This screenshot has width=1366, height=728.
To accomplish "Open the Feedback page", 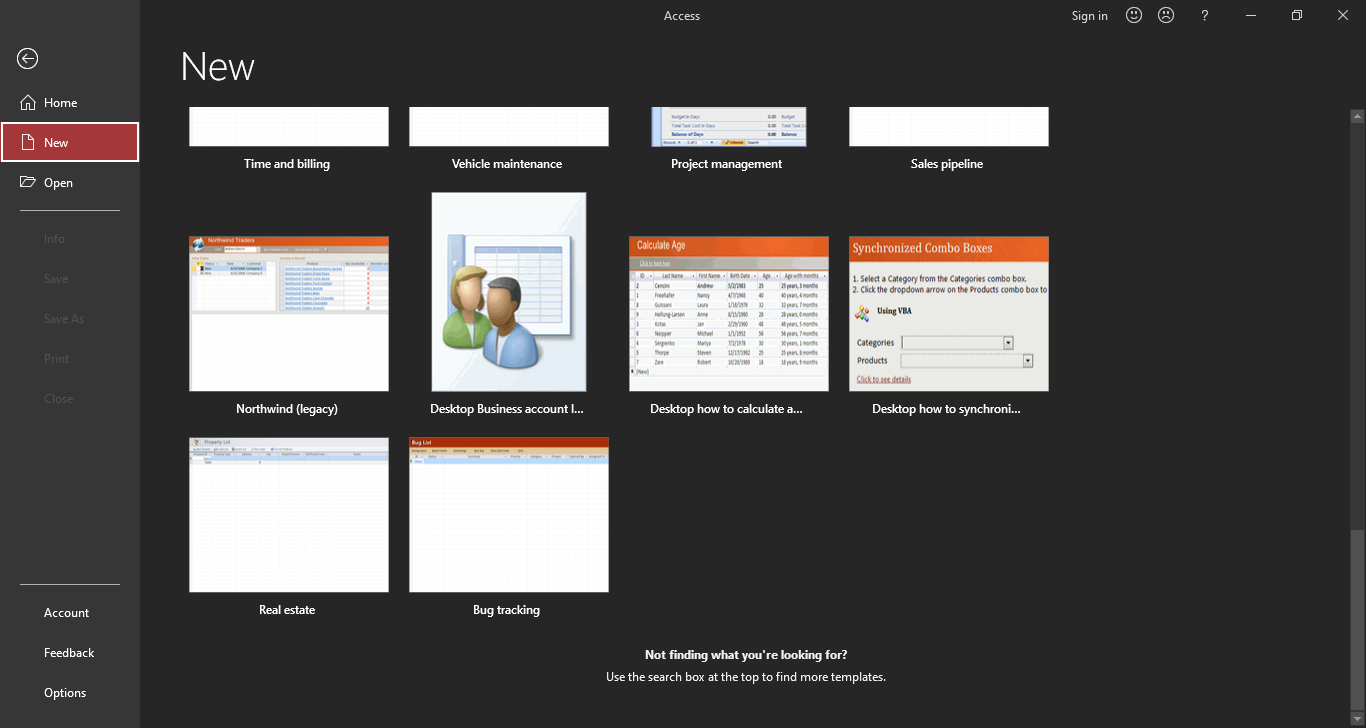I will (69, 653).
